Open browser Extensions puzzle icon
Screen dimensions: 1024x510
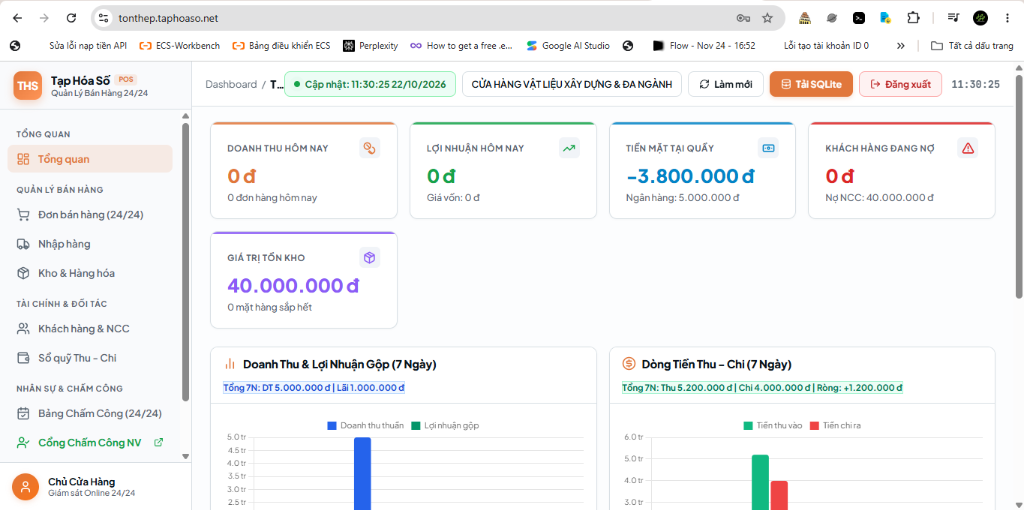point(913,18)
